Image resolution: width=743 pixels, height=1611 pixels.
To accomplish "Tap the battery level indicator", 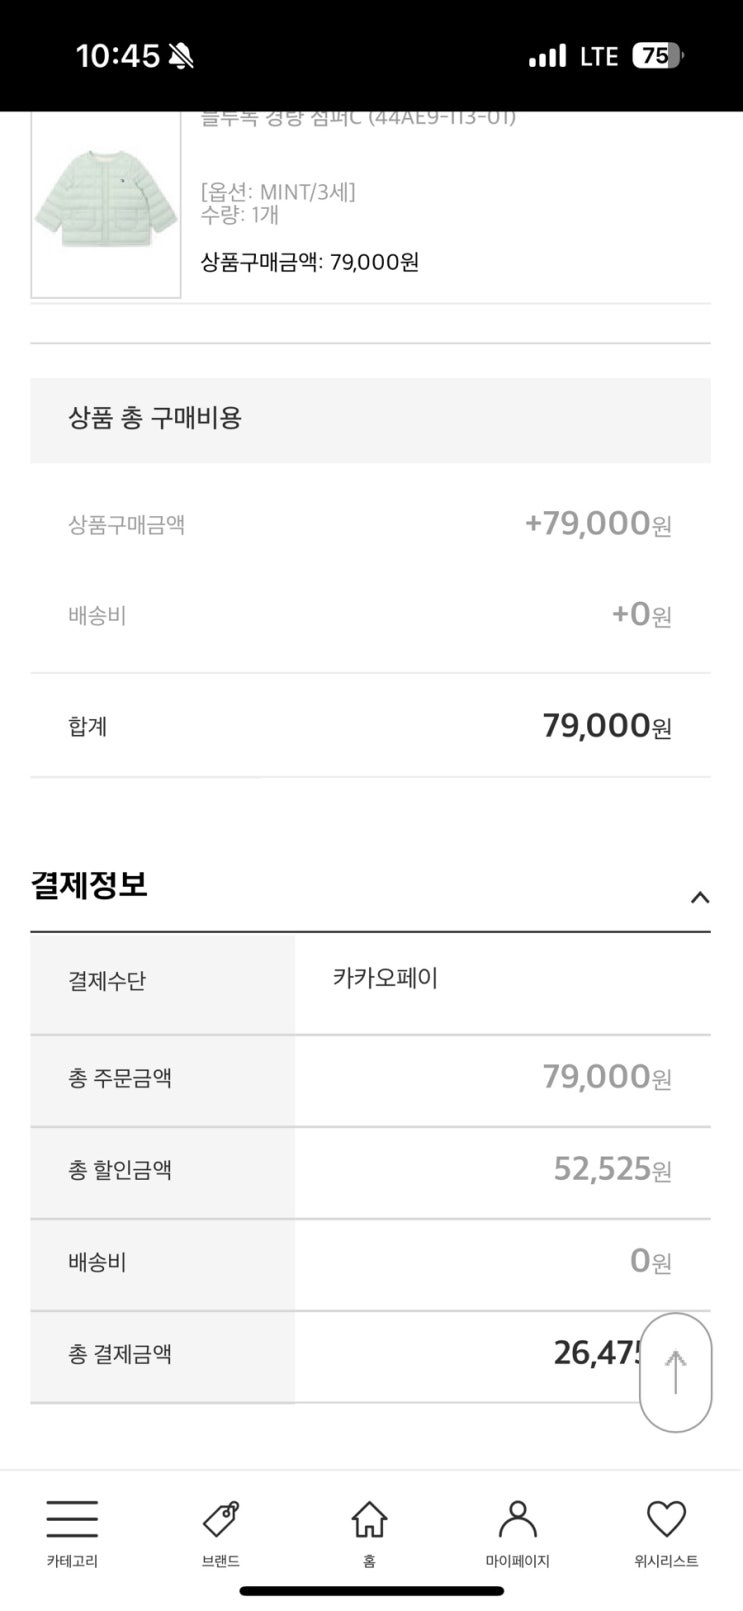I will [x=657, y=56].
